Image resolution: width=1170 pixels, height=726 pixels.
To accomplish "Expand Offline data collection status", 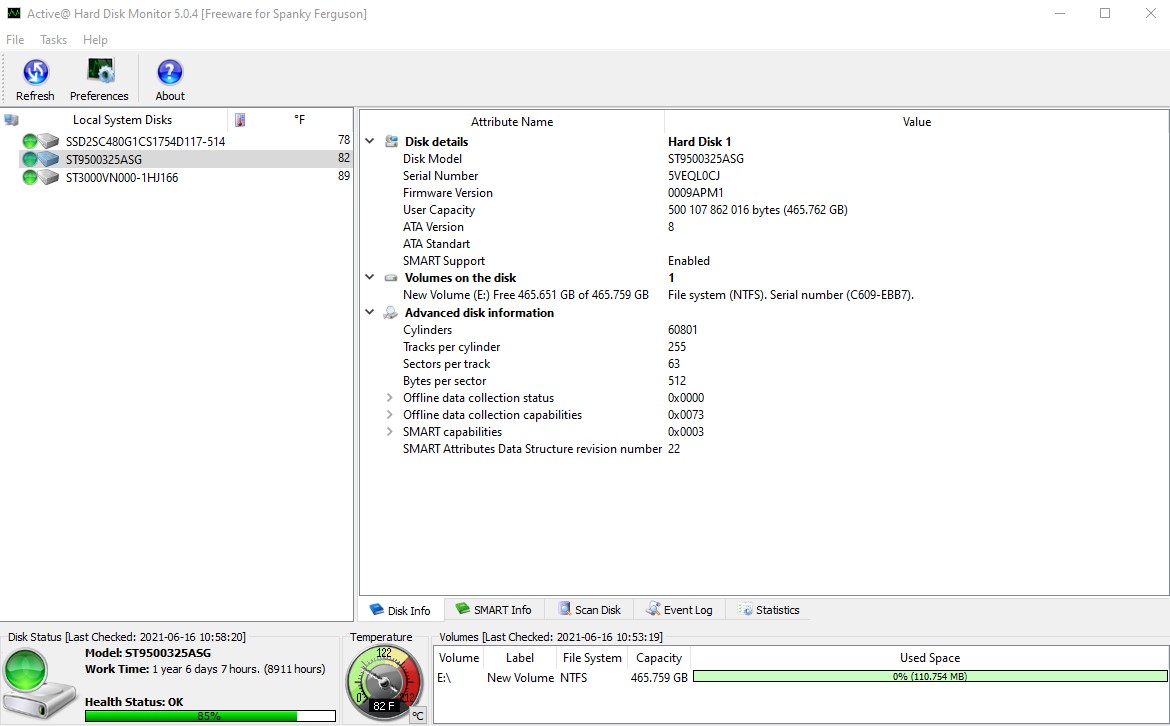I will point(390,398).
